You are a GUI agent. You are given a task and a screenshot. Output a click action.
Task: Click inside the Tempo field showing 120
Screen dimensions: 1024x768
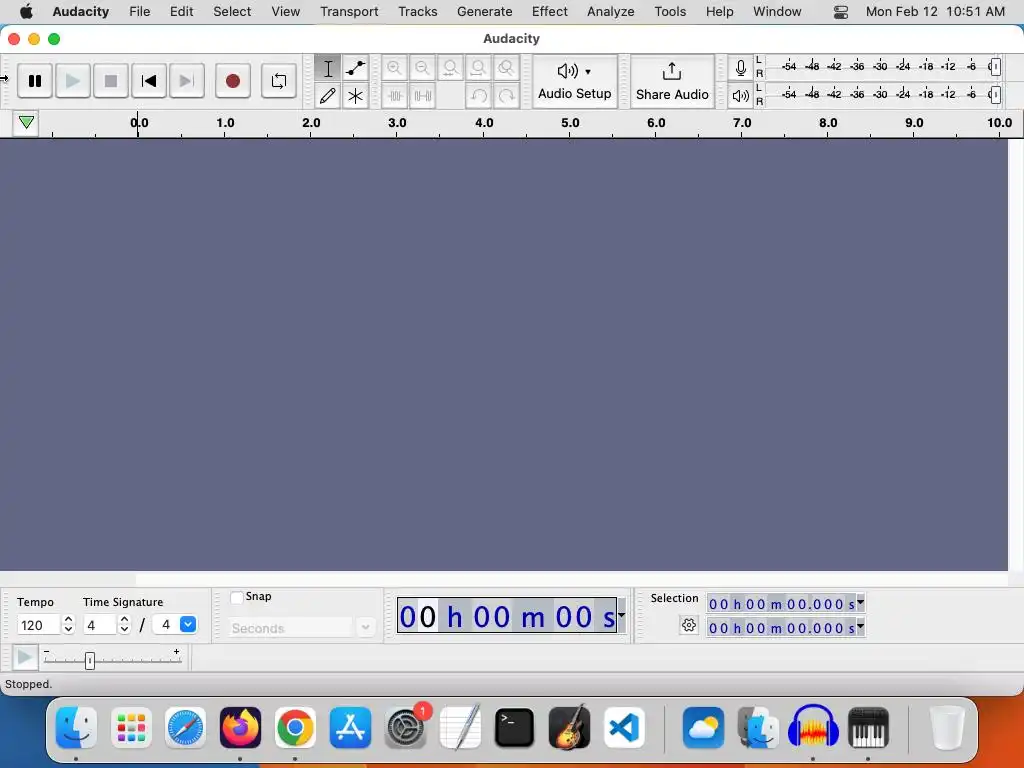point(39,625)
